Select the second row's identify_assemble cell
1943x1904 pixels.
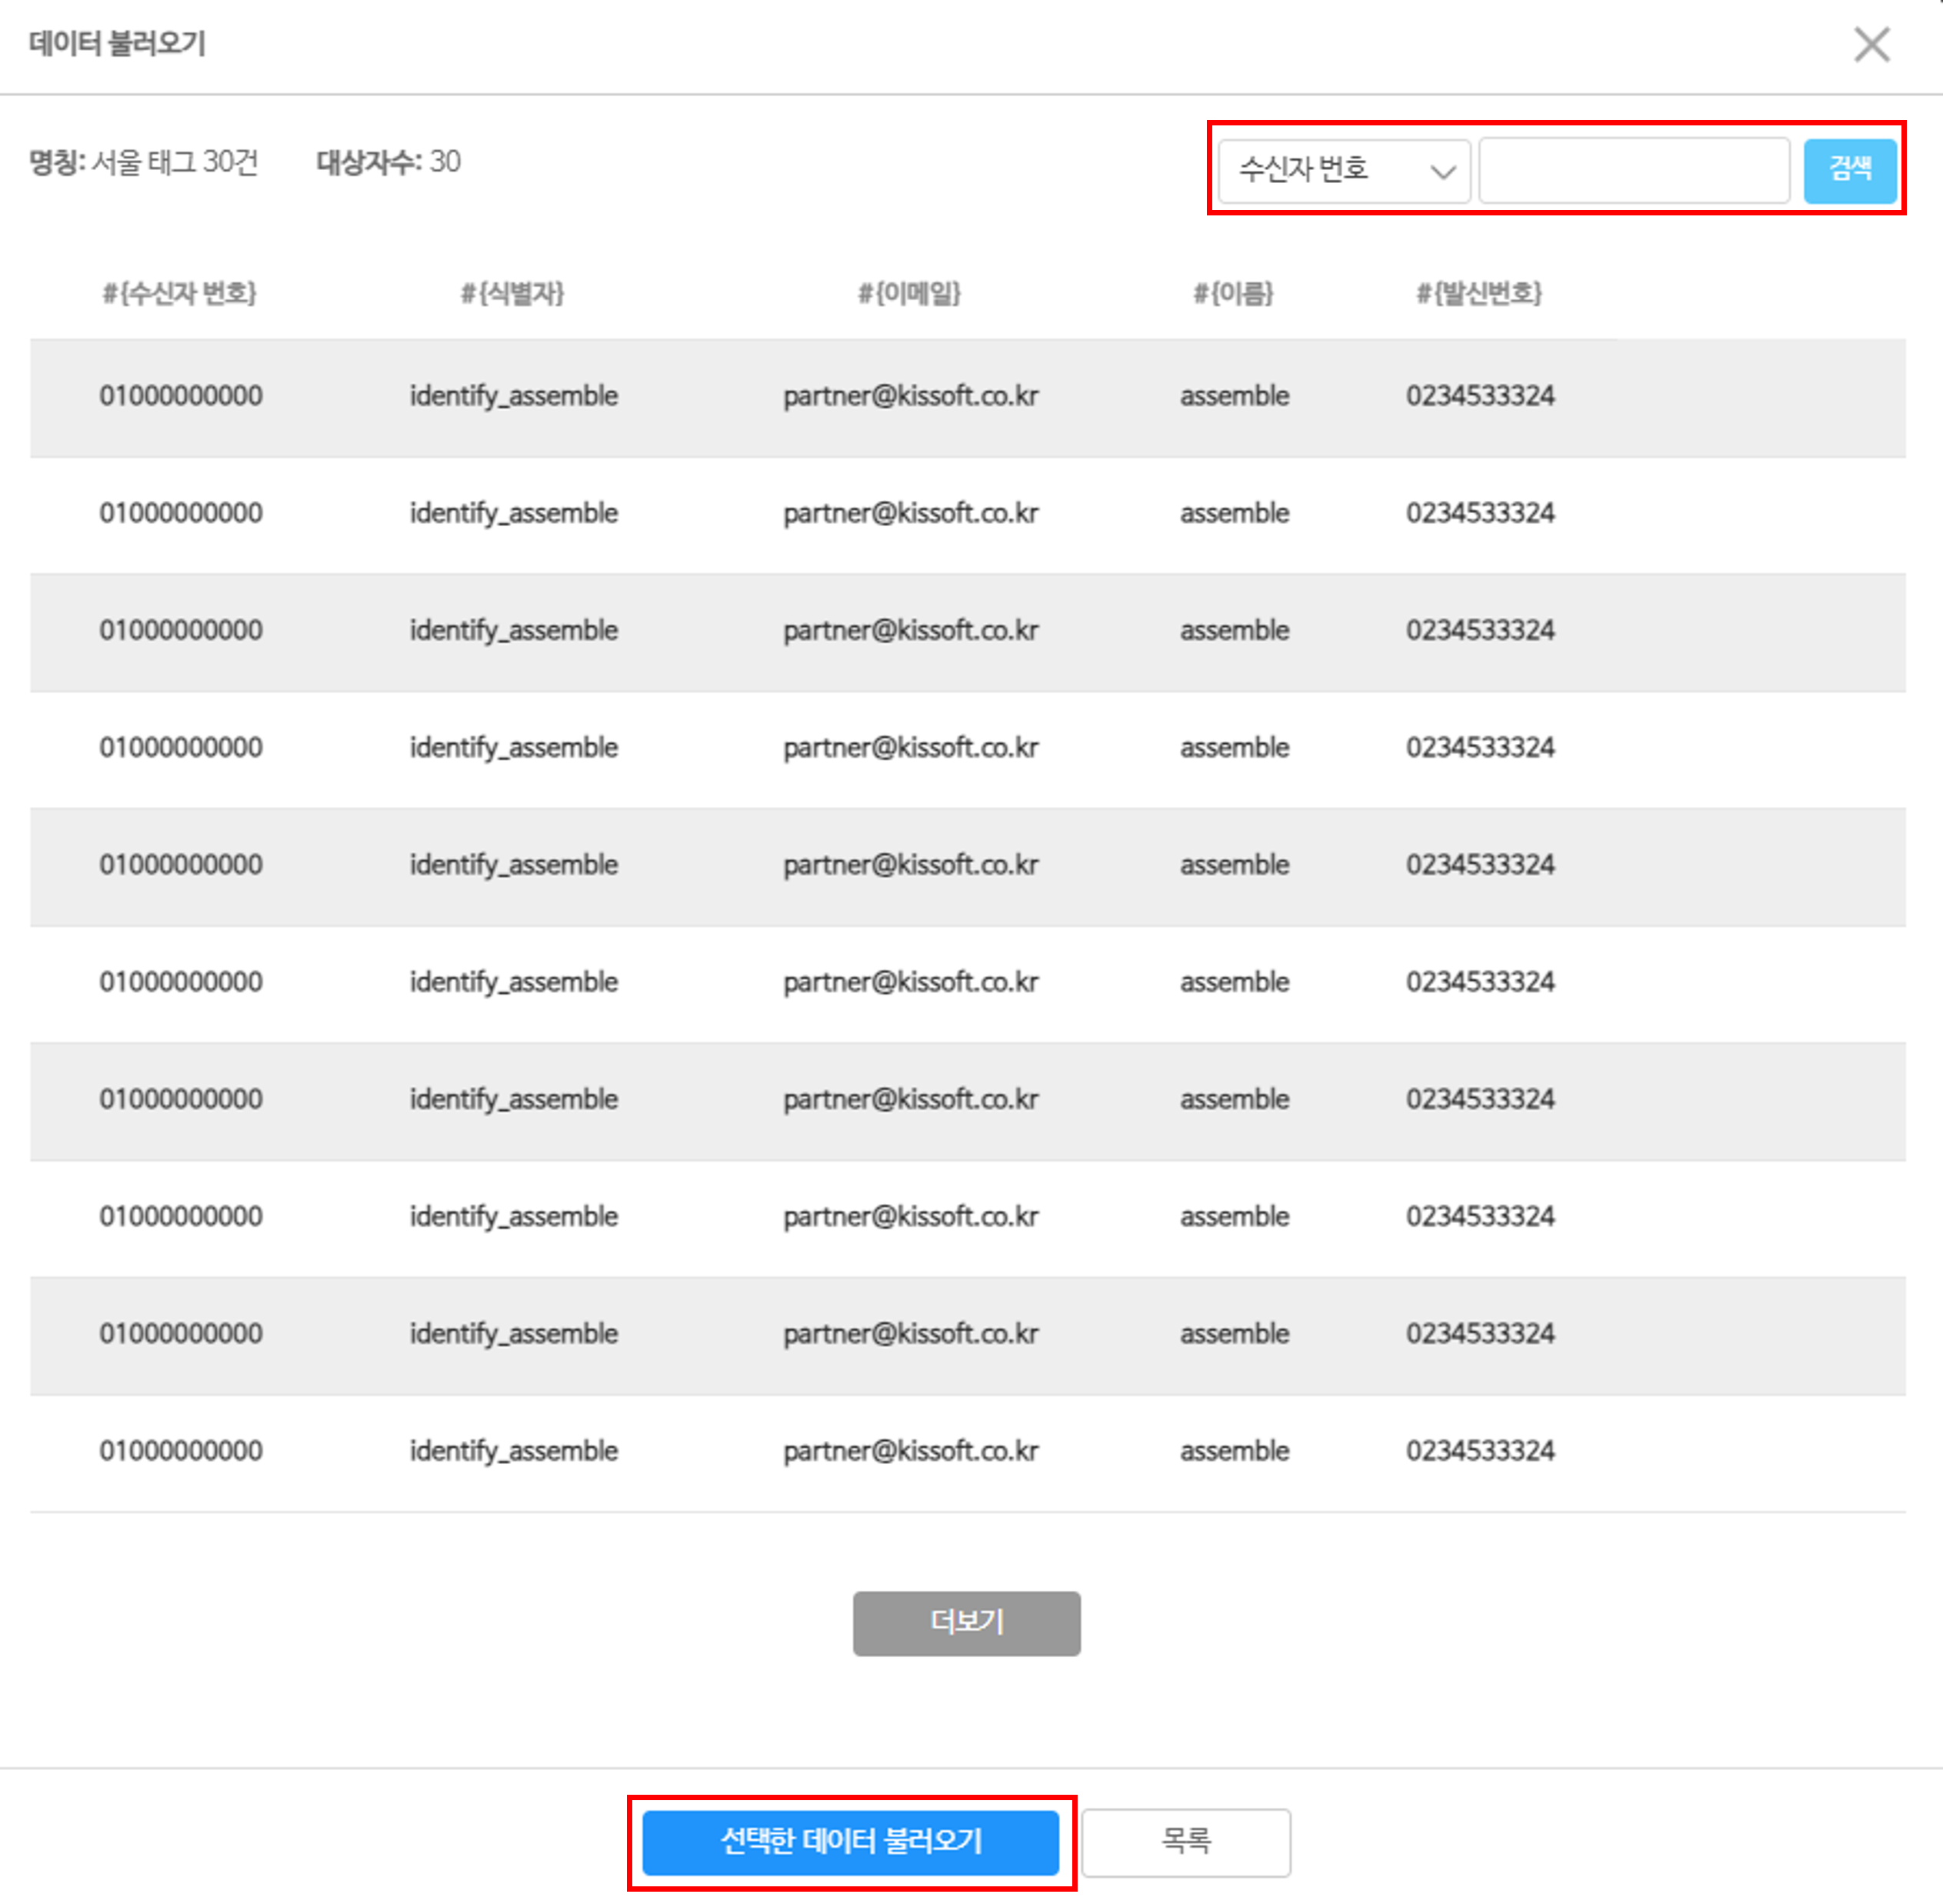click(513, 513)
